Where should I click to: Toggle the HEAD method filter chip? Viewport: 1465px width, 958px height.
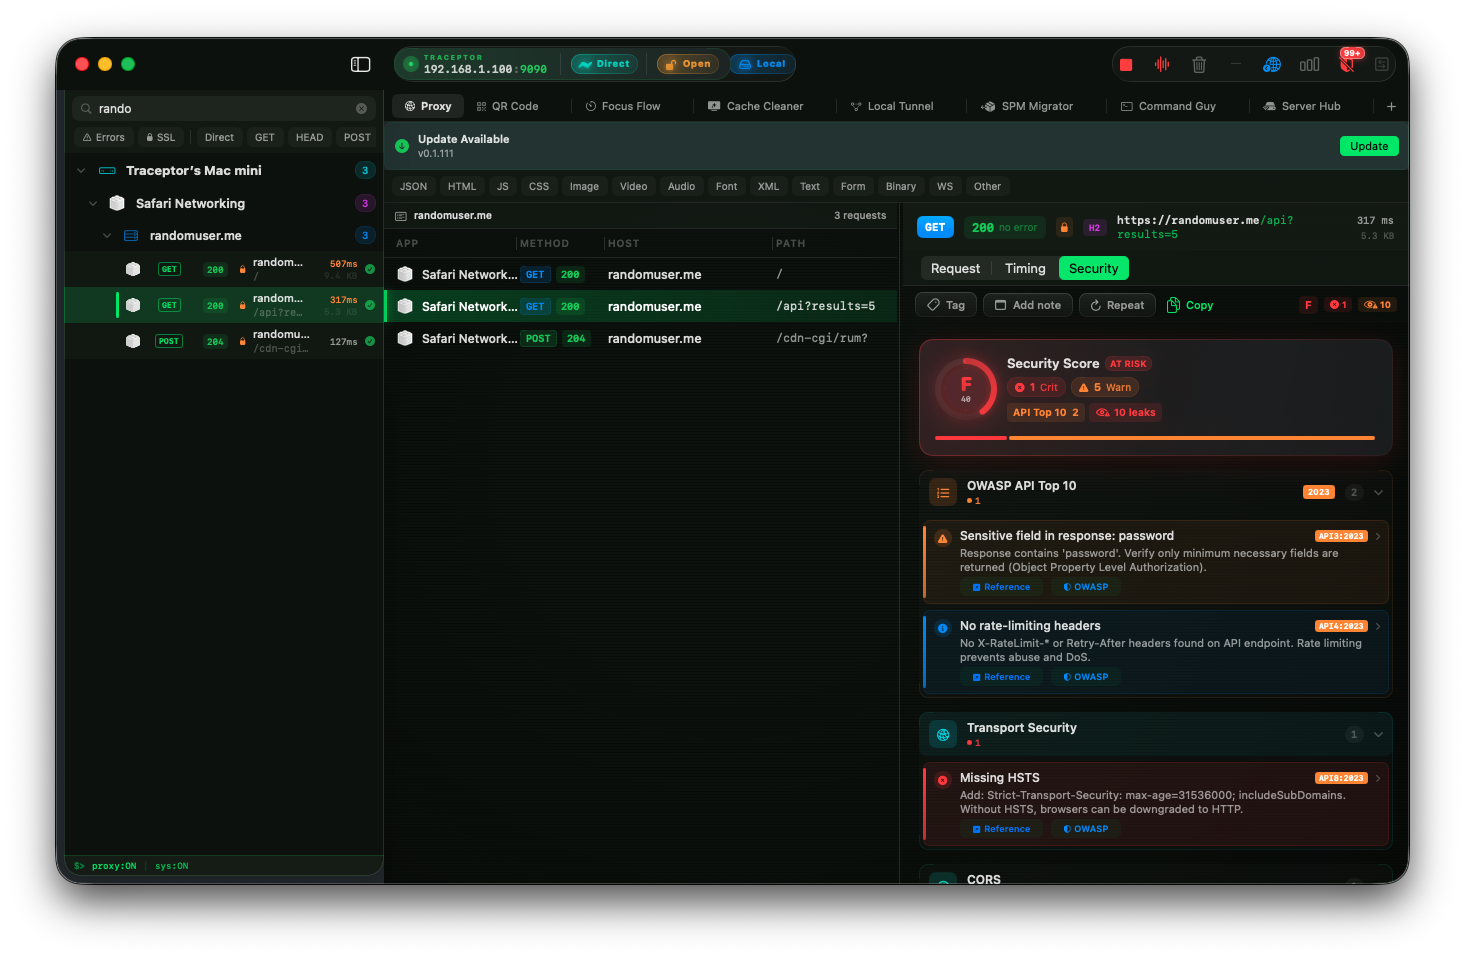click(x=309, y=137)
